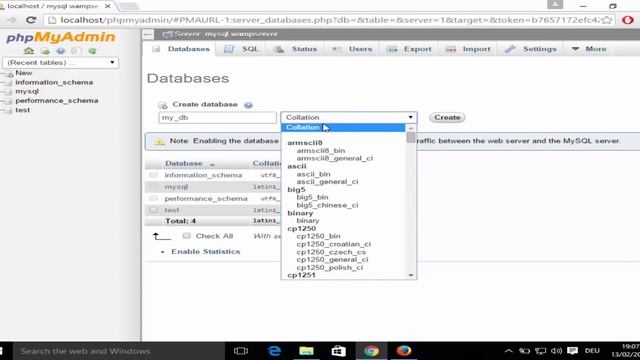Click the collation list scrollbar thumb
640x360 pixels.
tap(411, 138)
